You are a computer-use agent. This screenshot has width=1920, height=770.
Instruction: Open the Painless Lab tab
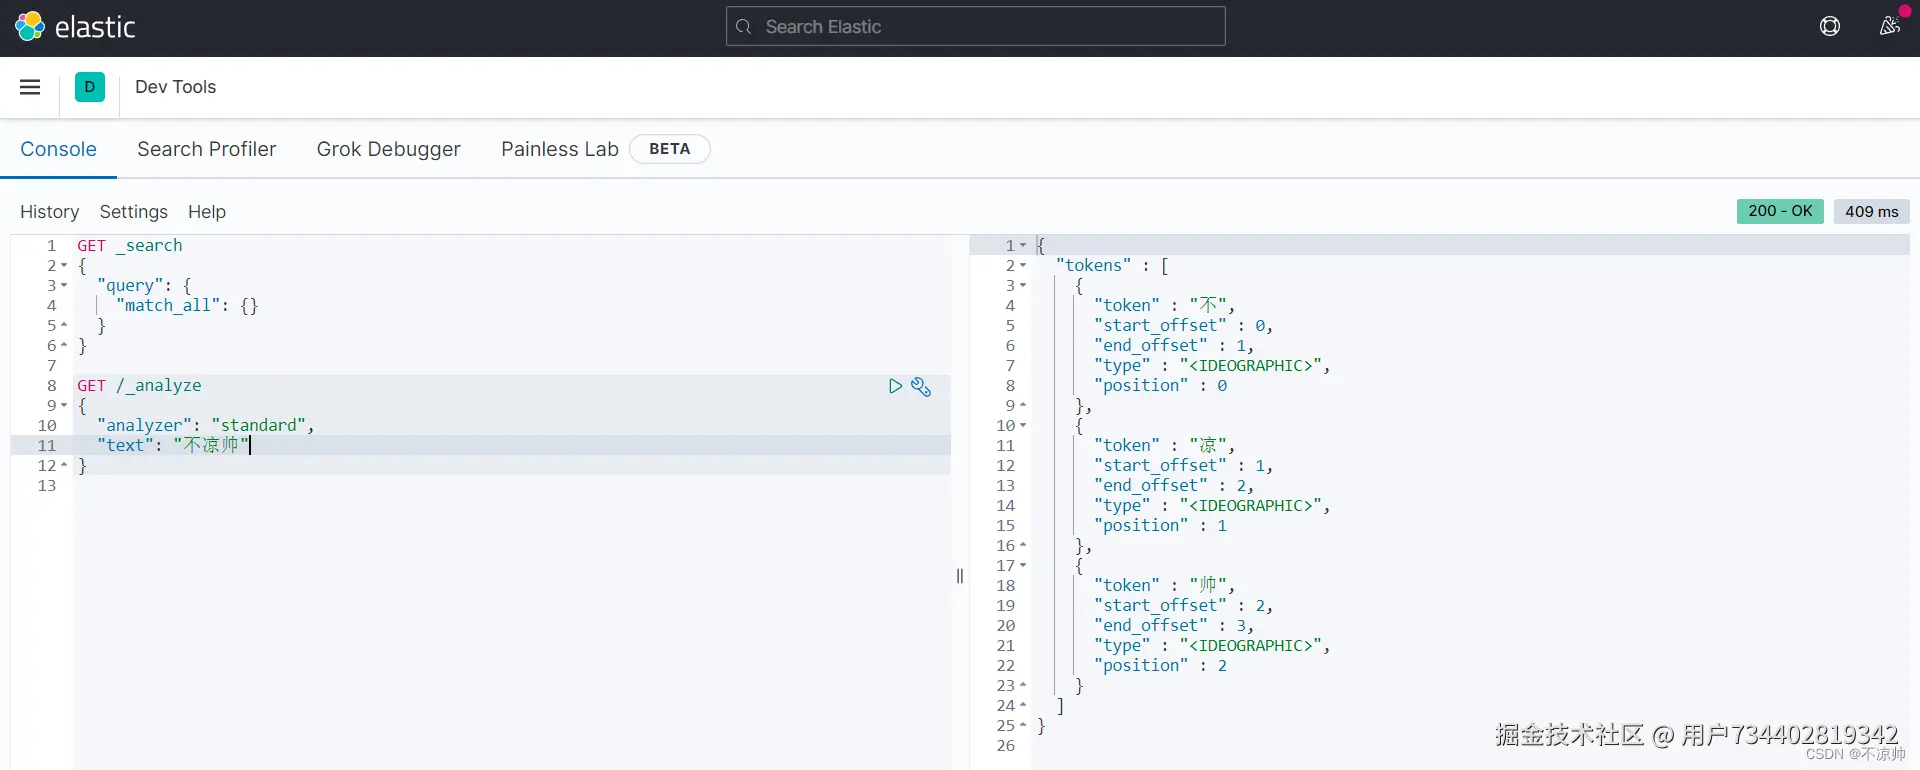coord(559,149)
